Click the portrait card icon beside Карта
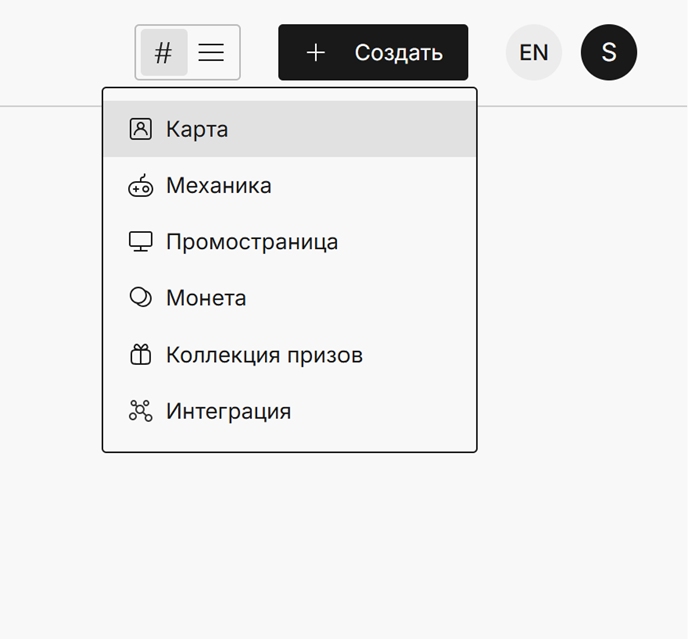Viewport: 688px width, 639px height. click(140, 129)
